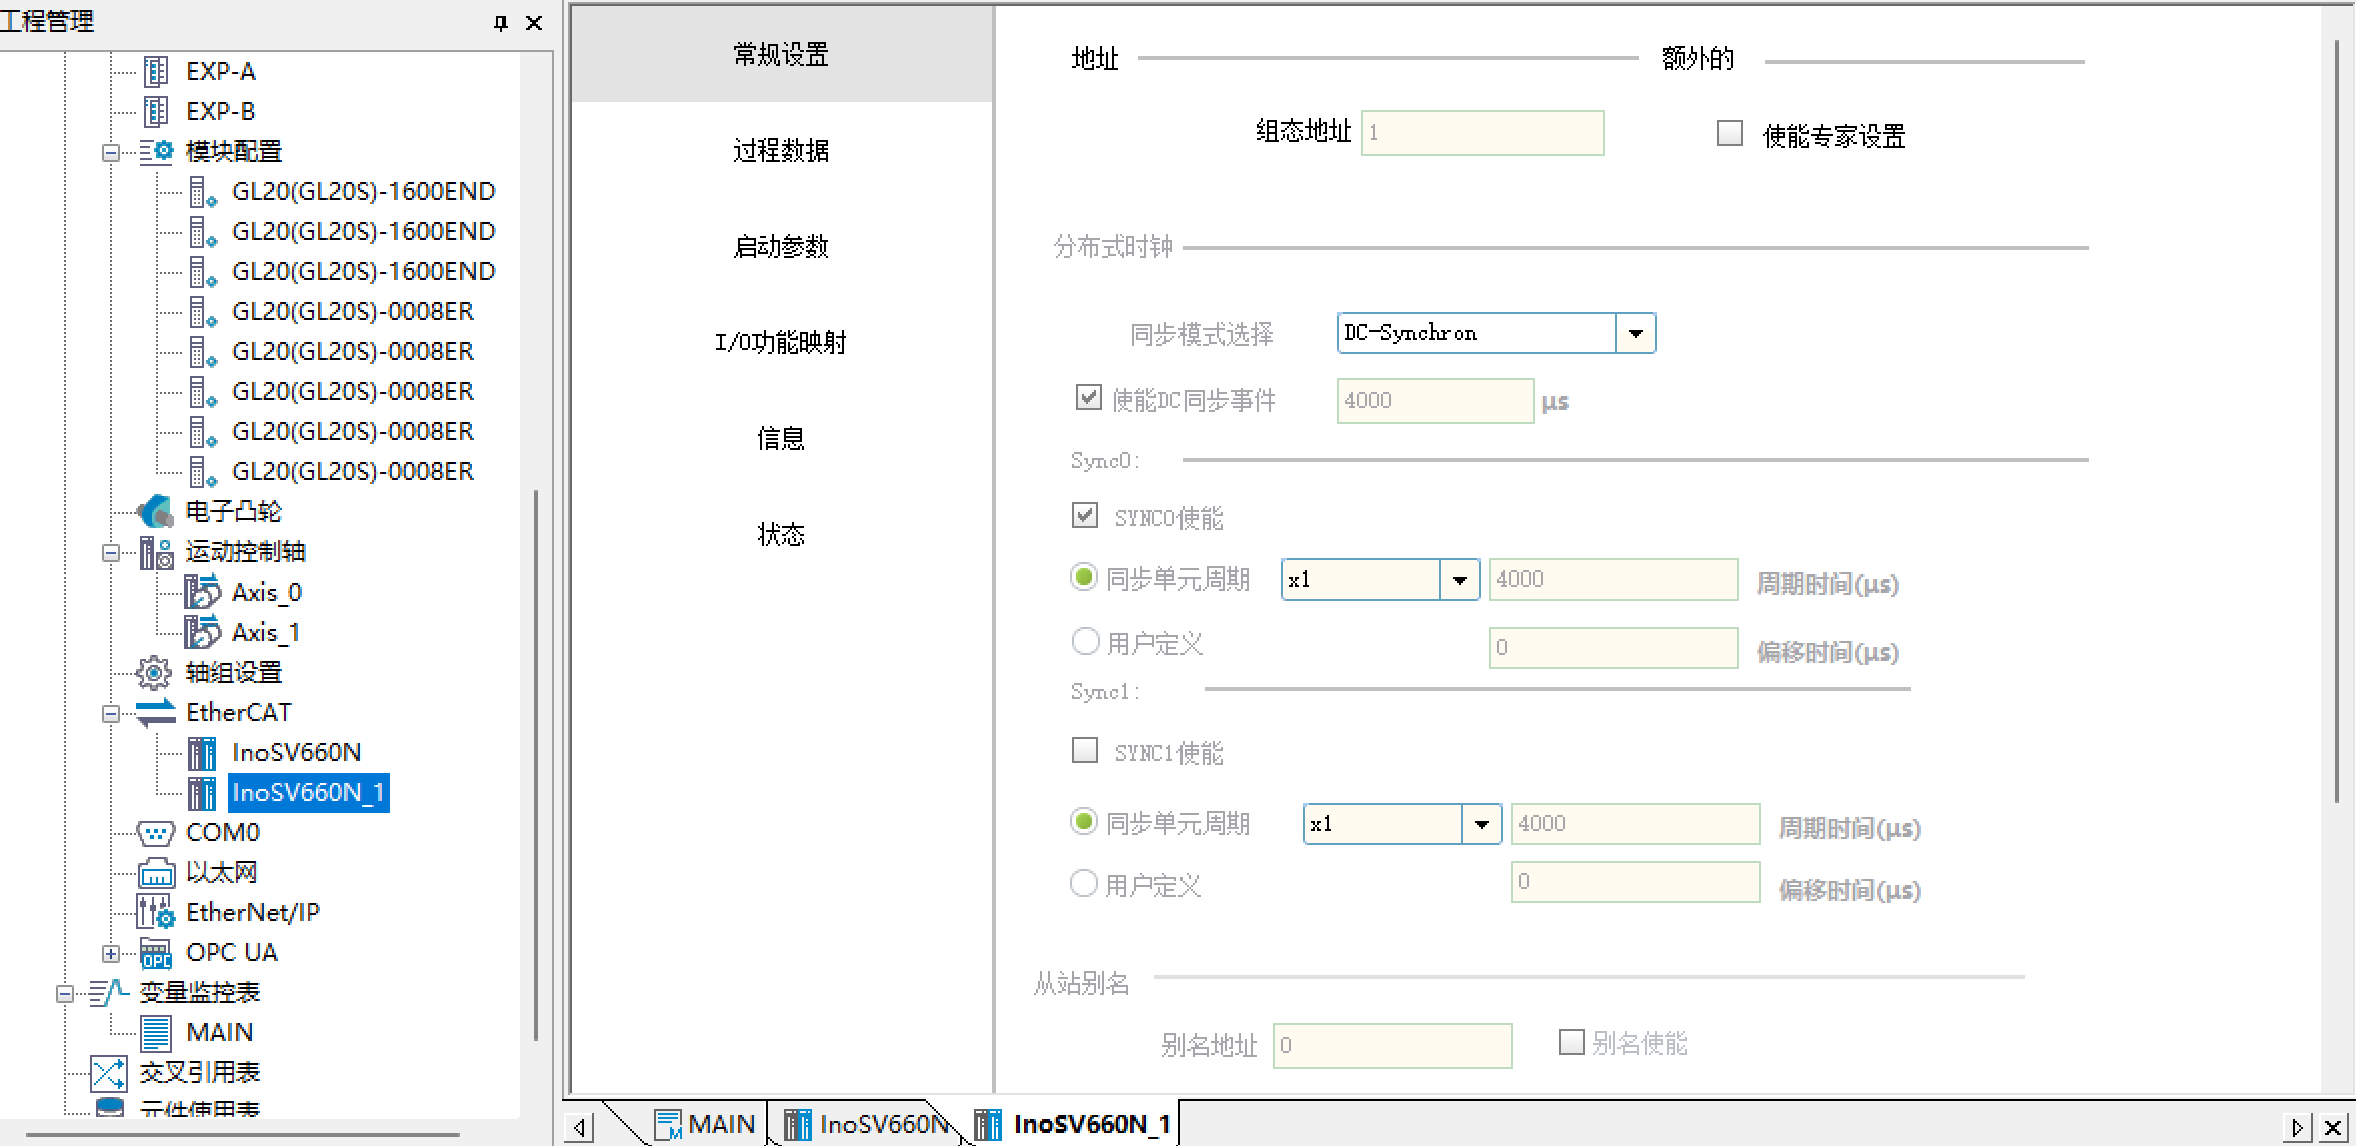2356x1146 pixels.
Task: Collapse the 模块配置 tree node
Action: point(111,152)
